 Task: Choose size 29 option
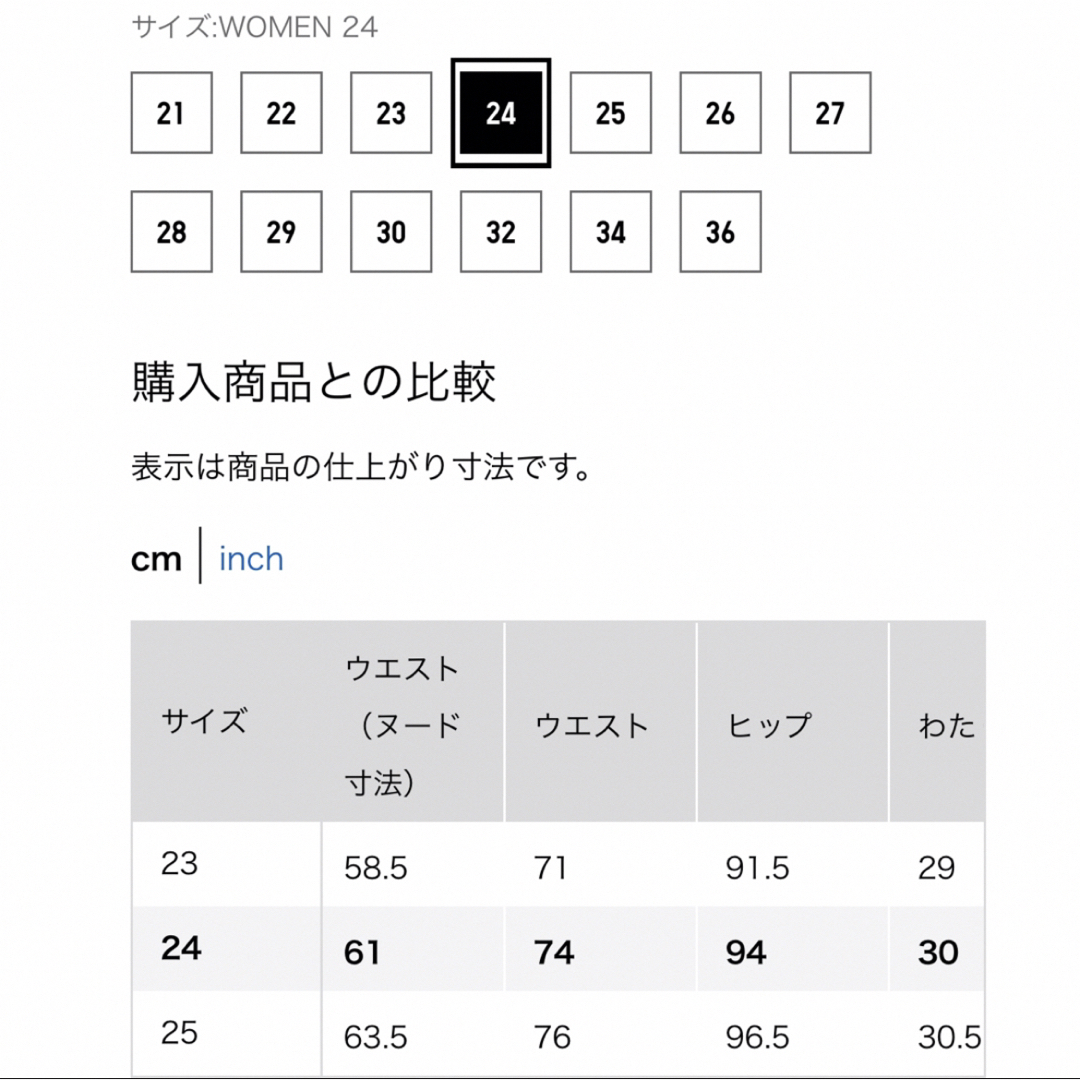click(x=281, y=232)
